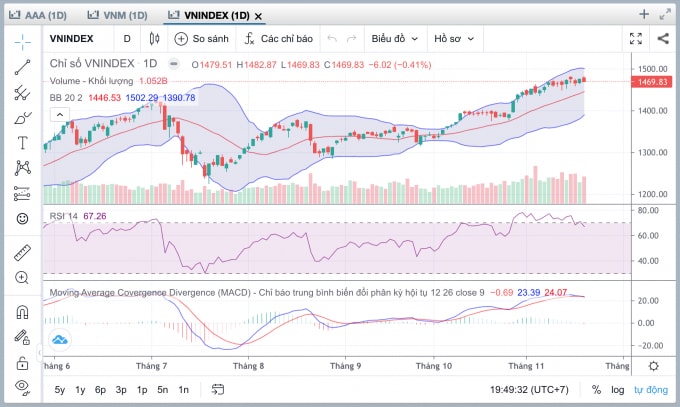The height and width of the screenshot is (407, 680).
Task: Enter fullscreen chart mode
Action: tap(636, 39)
